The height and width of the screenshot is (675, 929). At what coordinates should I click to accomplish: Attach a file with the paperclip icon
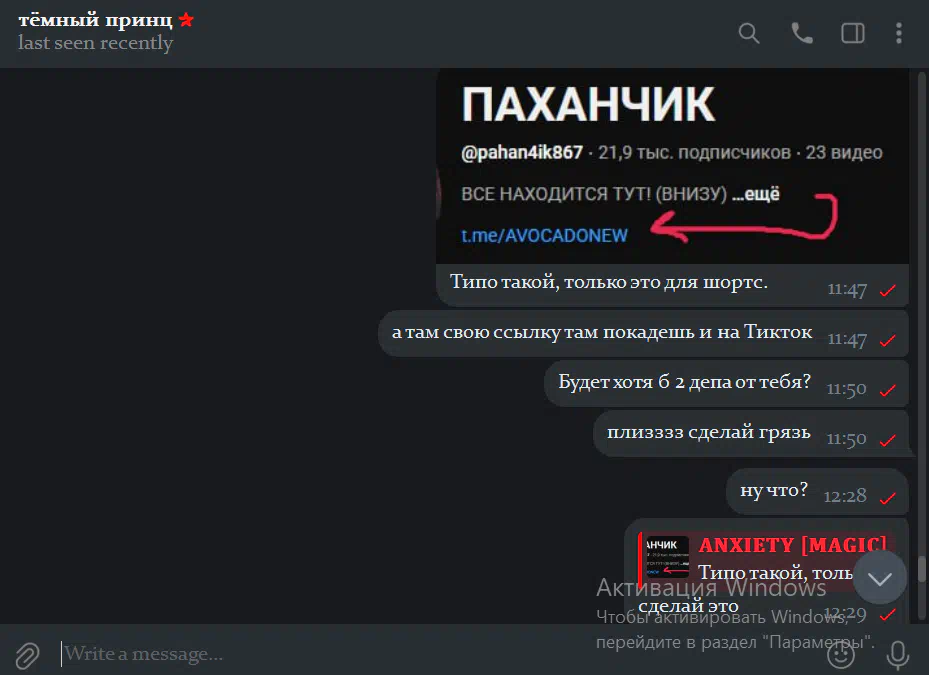(27, 655)
